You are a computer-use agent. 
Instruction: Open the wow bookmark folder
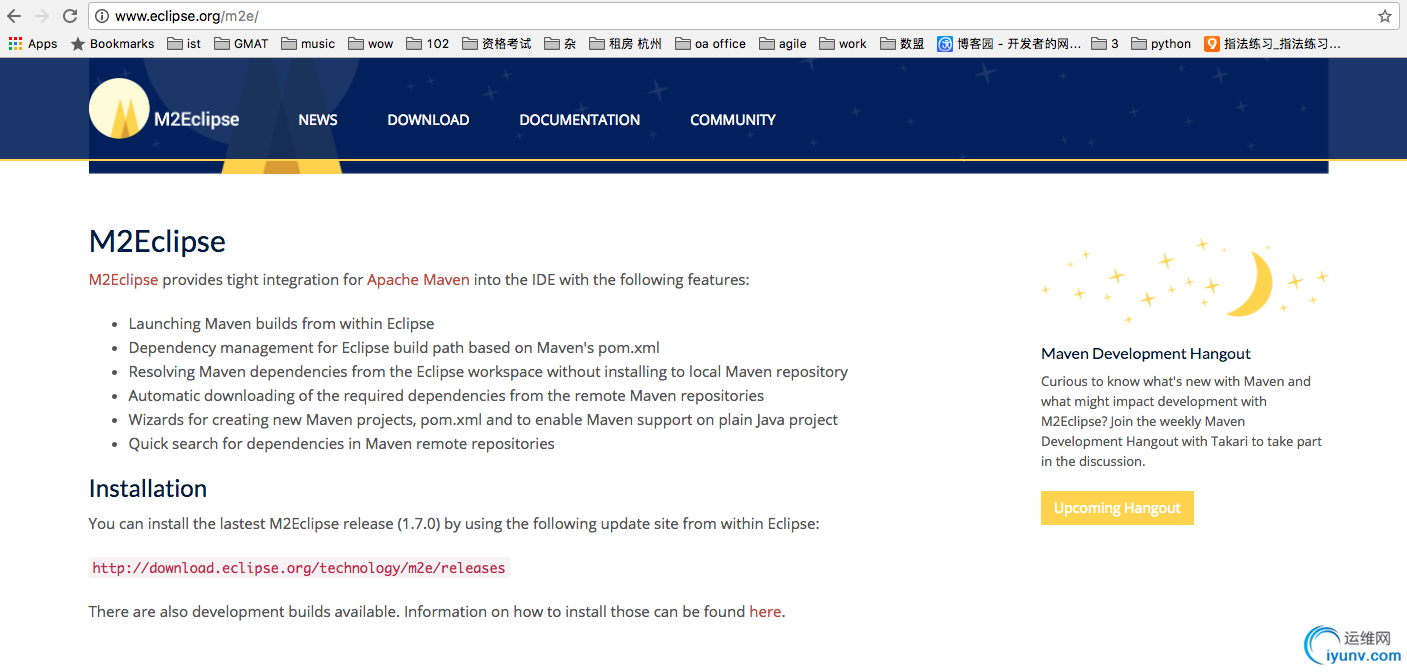point(371,44)
